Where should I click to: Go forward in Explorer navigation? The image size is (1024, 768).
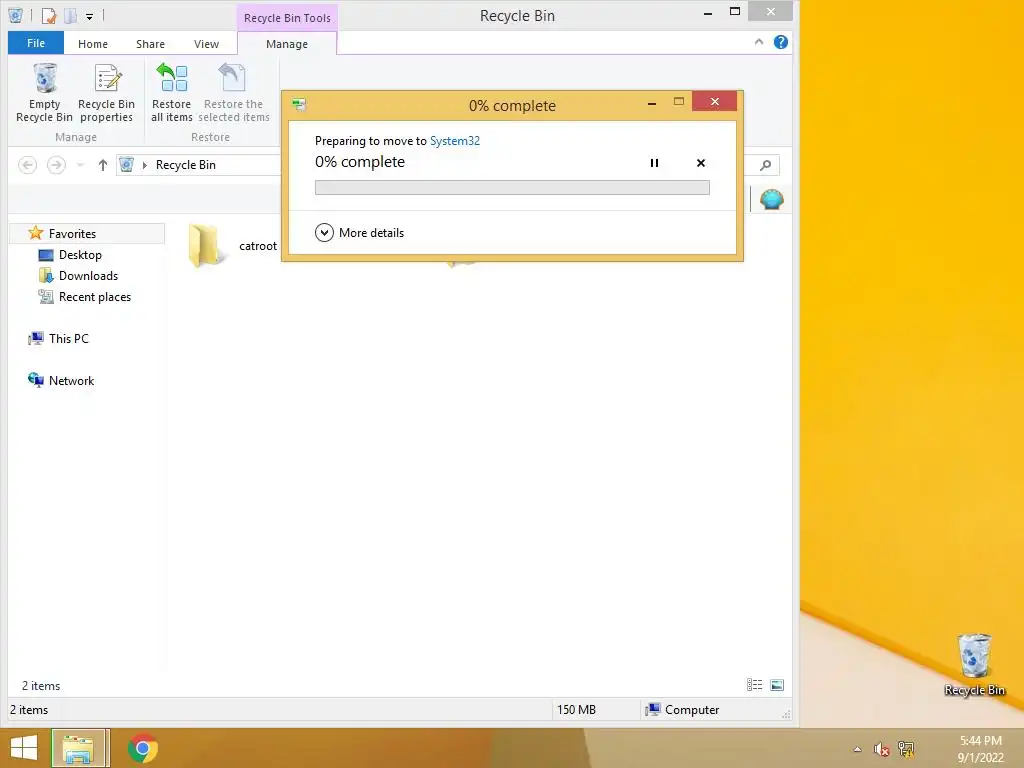(57, 165)
